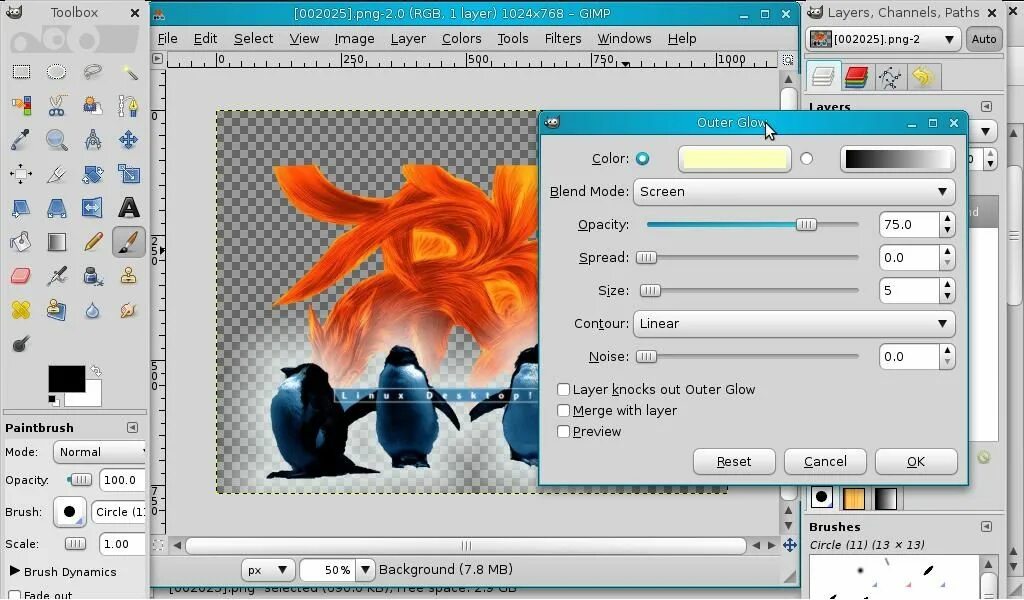Enable the Preview checkbox in Outer Glow
This screenshot has height=600, width=1024.
tap(564, 432)
